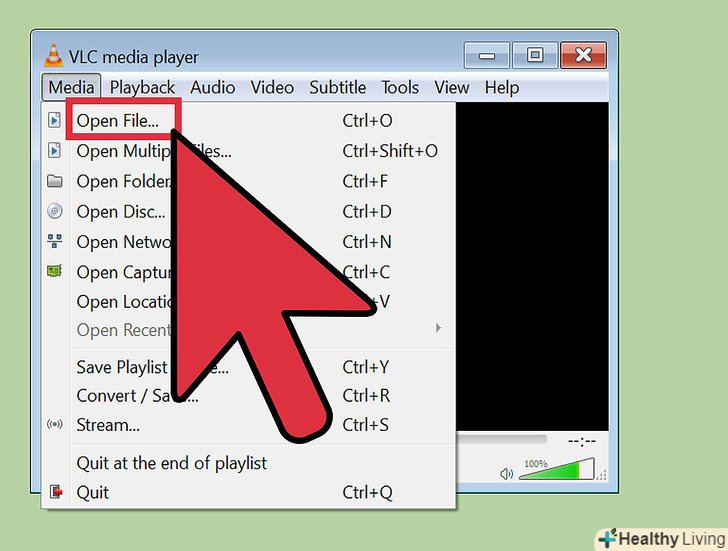Screen dimensions: 728x551
Task: Click the Open Multiple Files icon
Action: pyautogui.click(x=54, y=150)
